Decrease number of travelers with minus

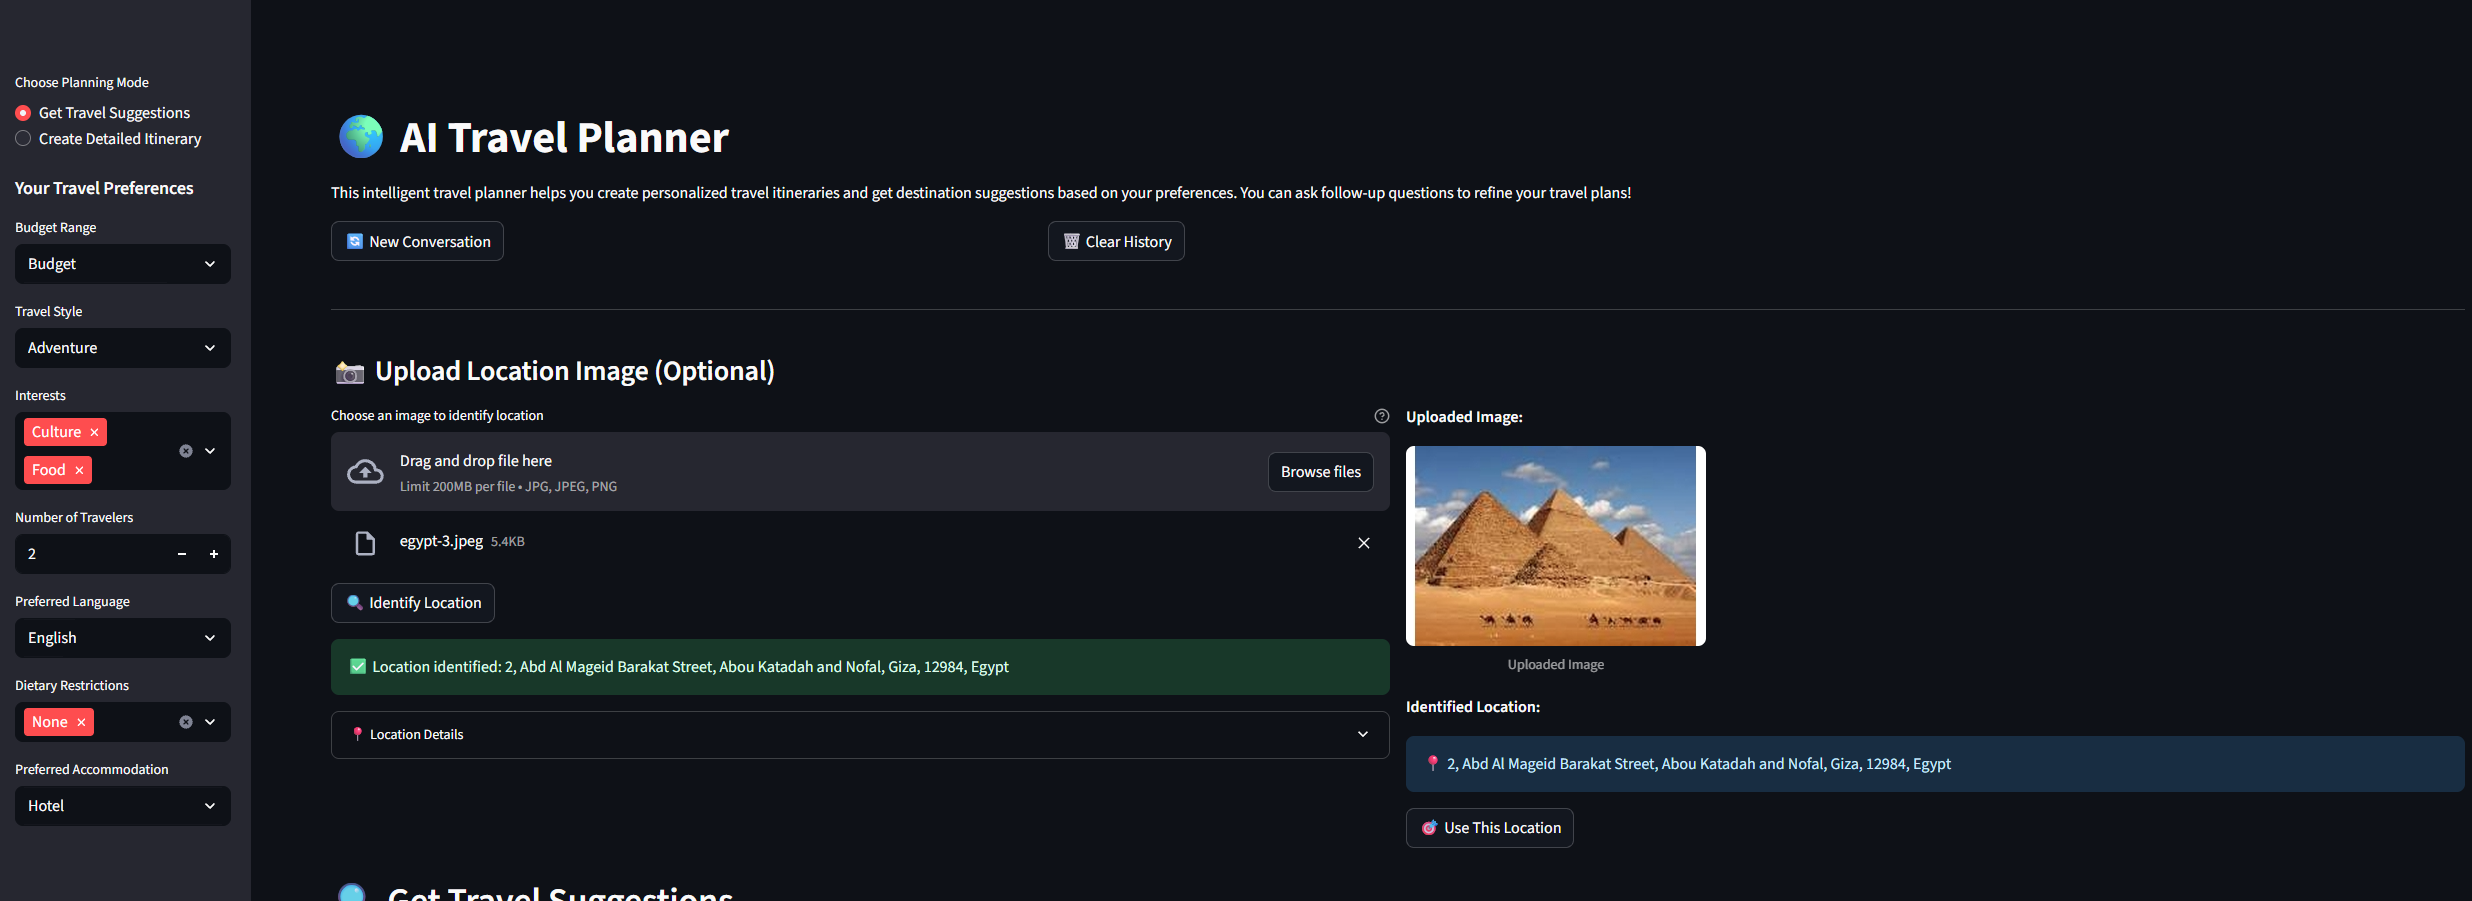tap(182, 554)
